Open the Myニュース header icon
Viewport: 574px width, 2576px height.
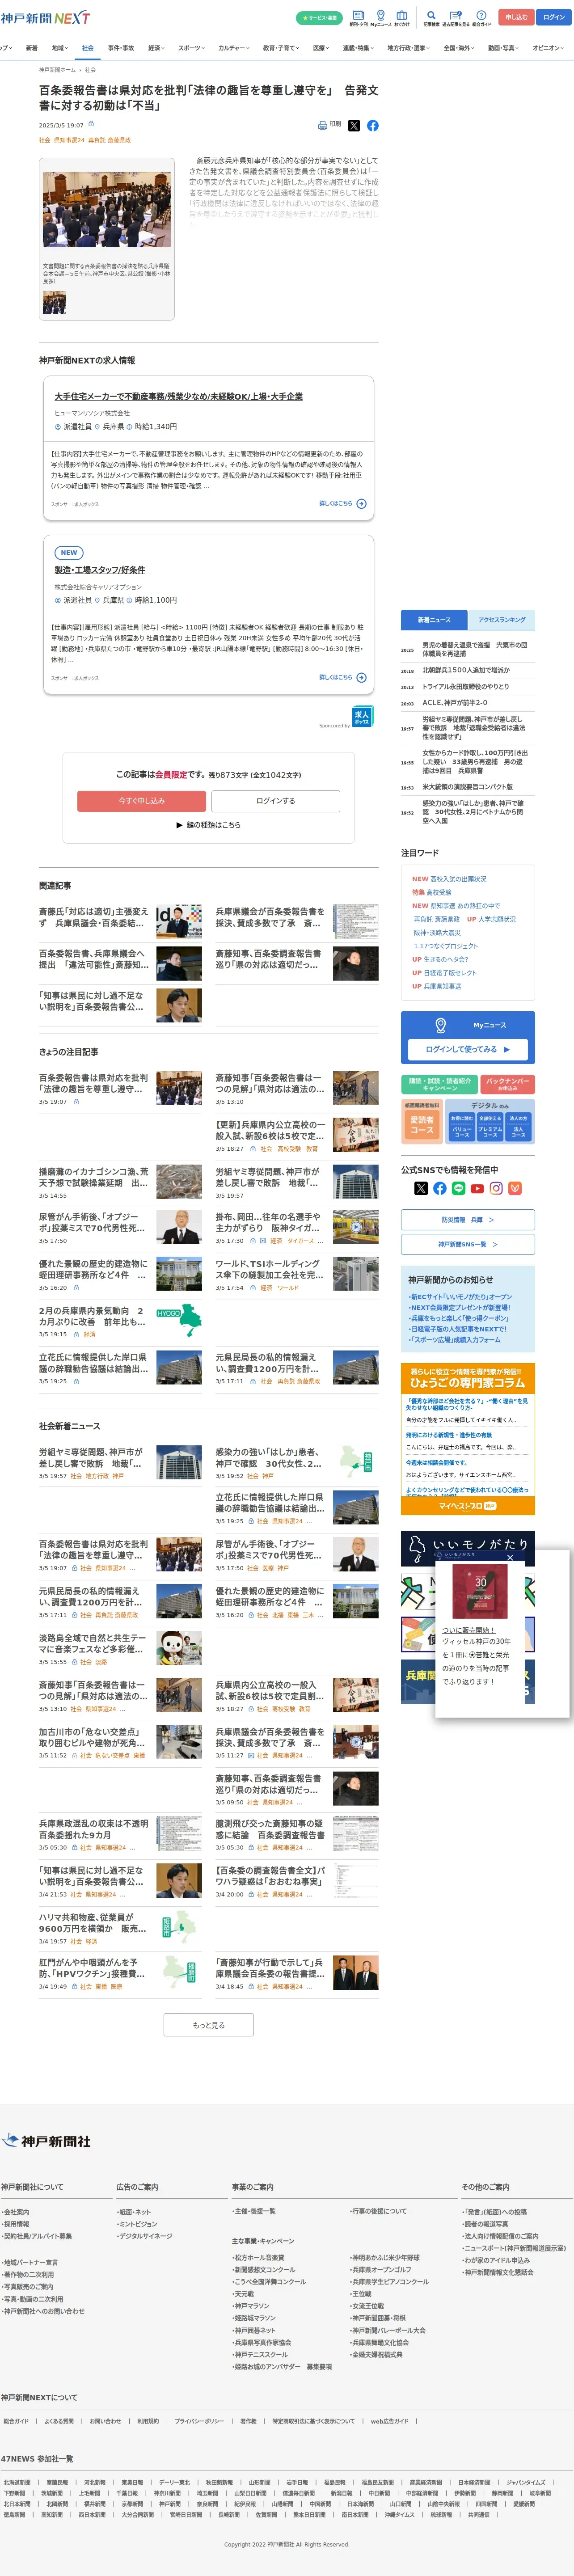[380, 17]
